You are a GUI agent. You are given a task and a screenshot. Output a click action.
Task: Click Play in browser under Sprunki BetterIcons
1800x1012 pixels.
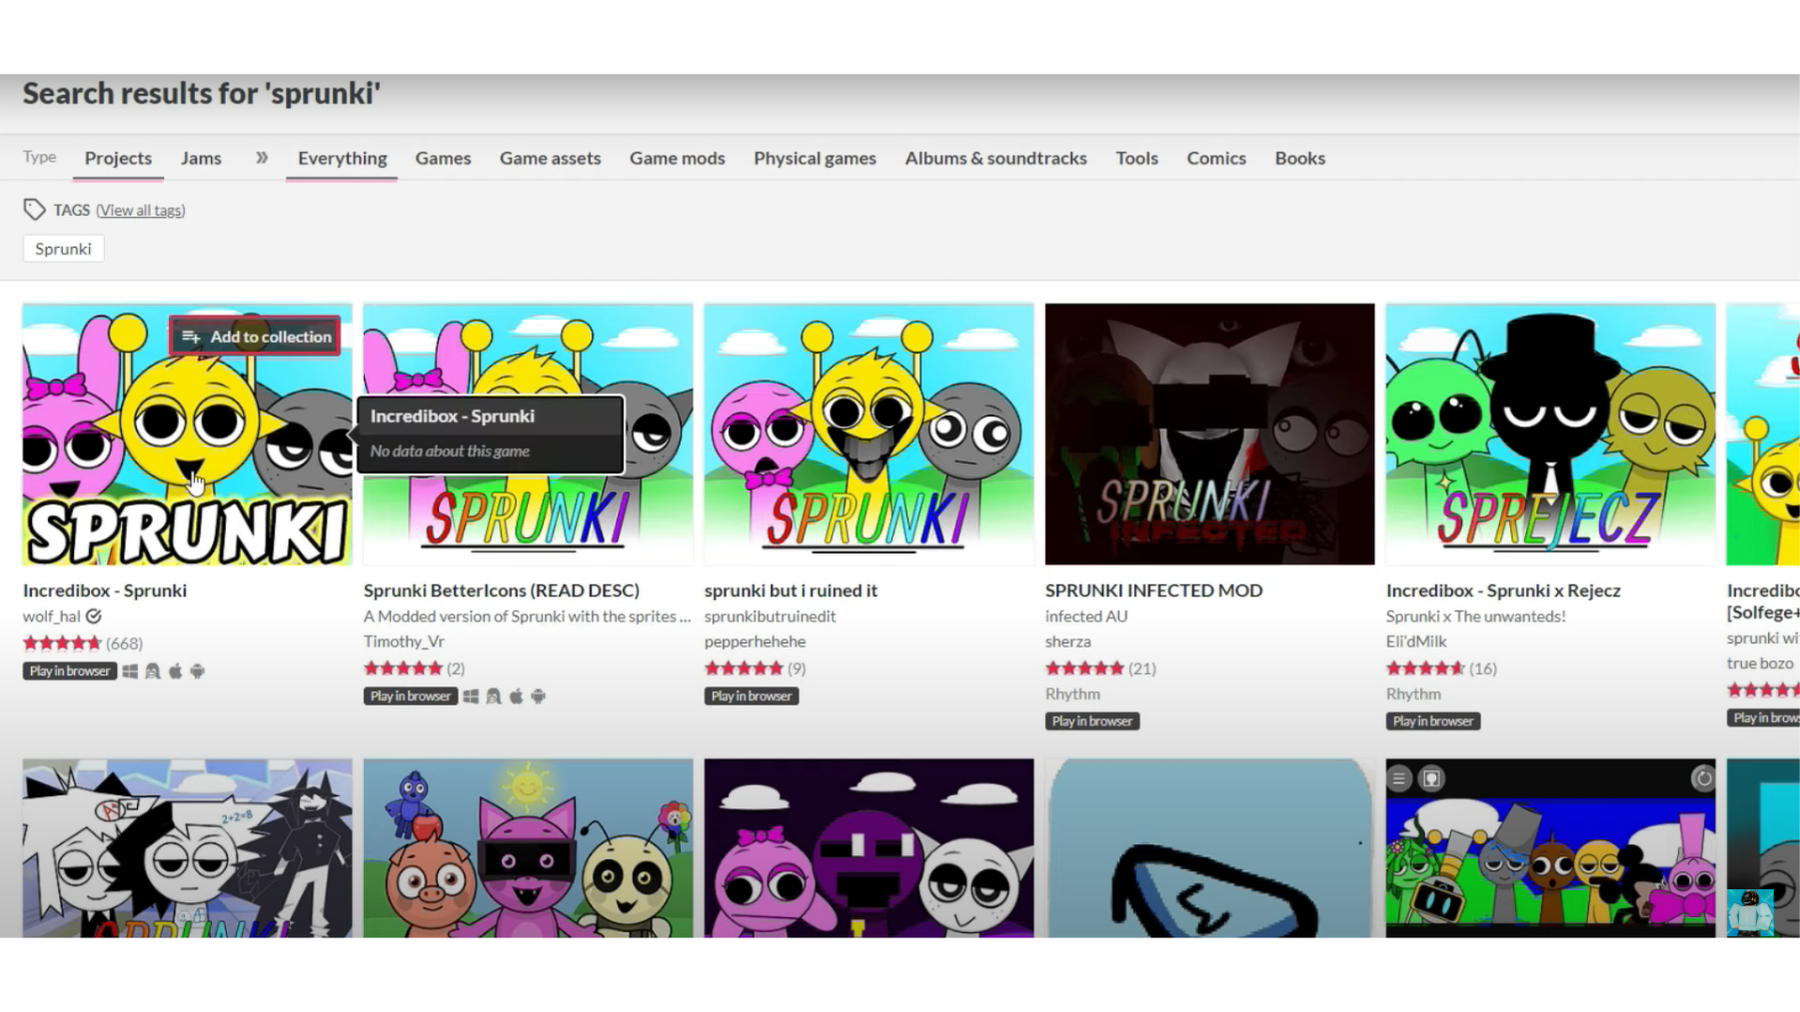coord(411,696)
